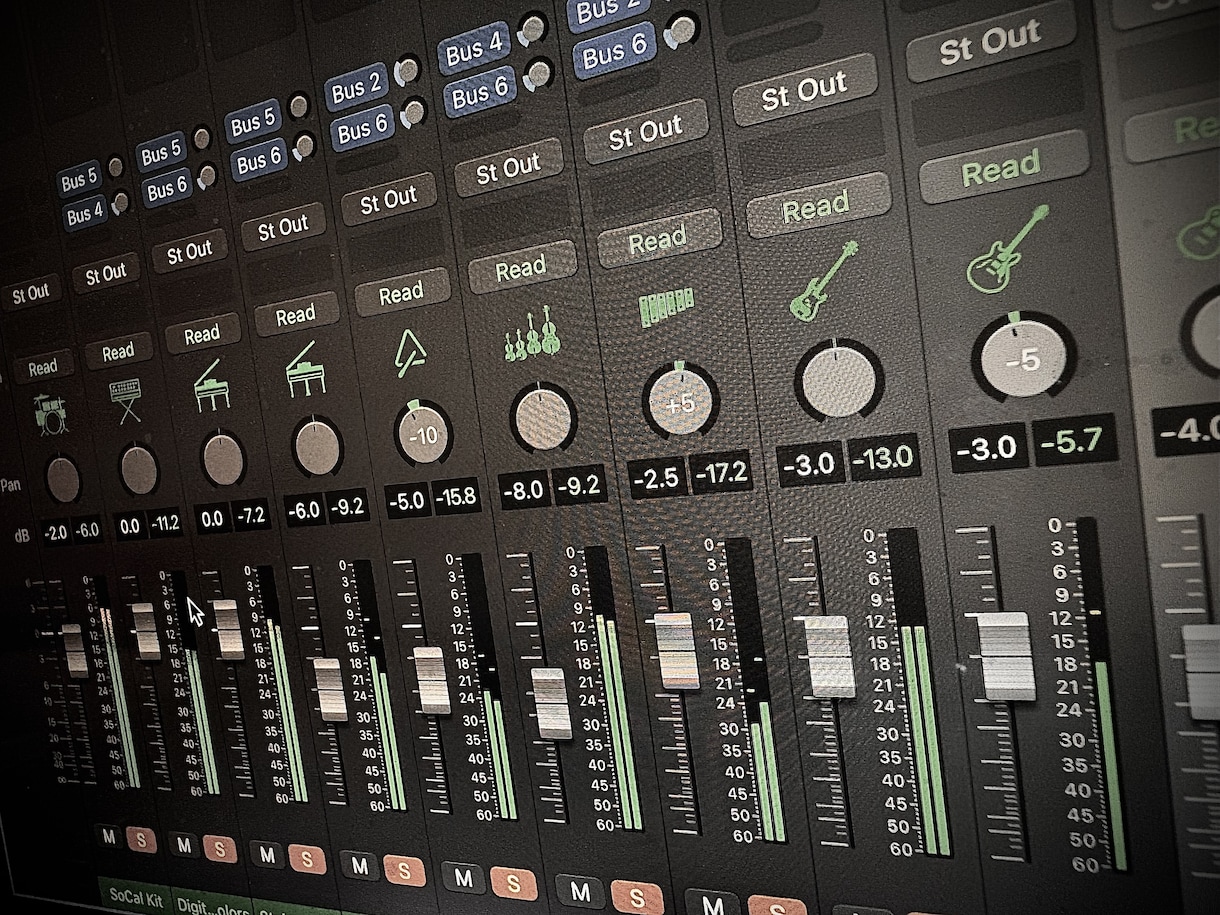Click the grand piano icon above 0.0 / -7.2
This screenshot has width=1220, height=915.
[x=211, y=385]
